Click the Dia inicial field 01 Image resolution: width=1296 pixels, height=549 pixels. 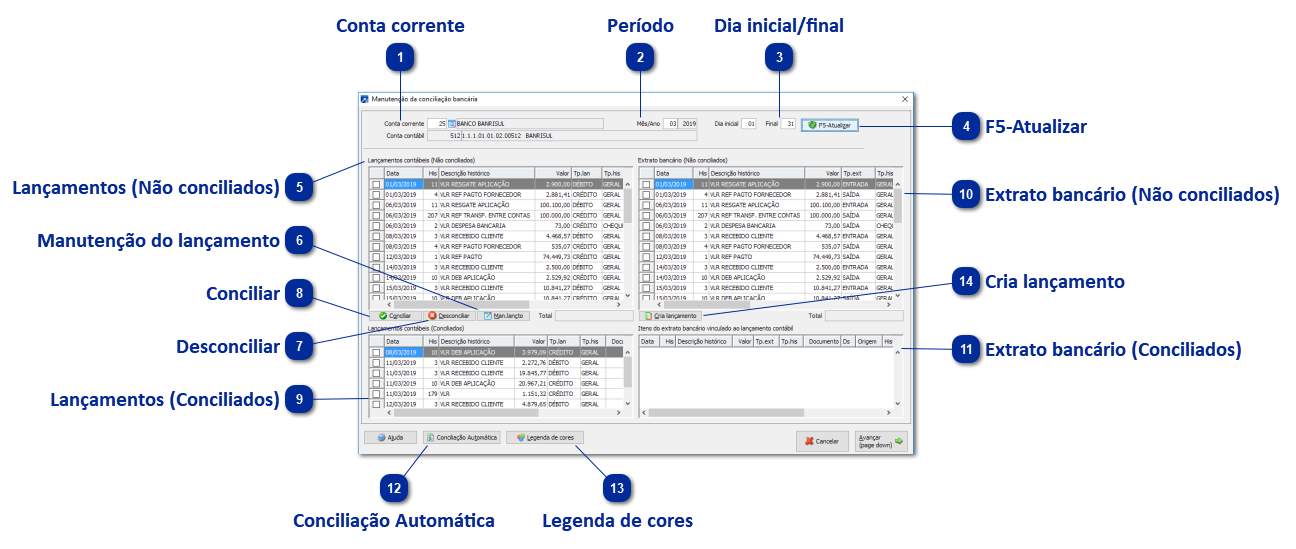[749, 124]
